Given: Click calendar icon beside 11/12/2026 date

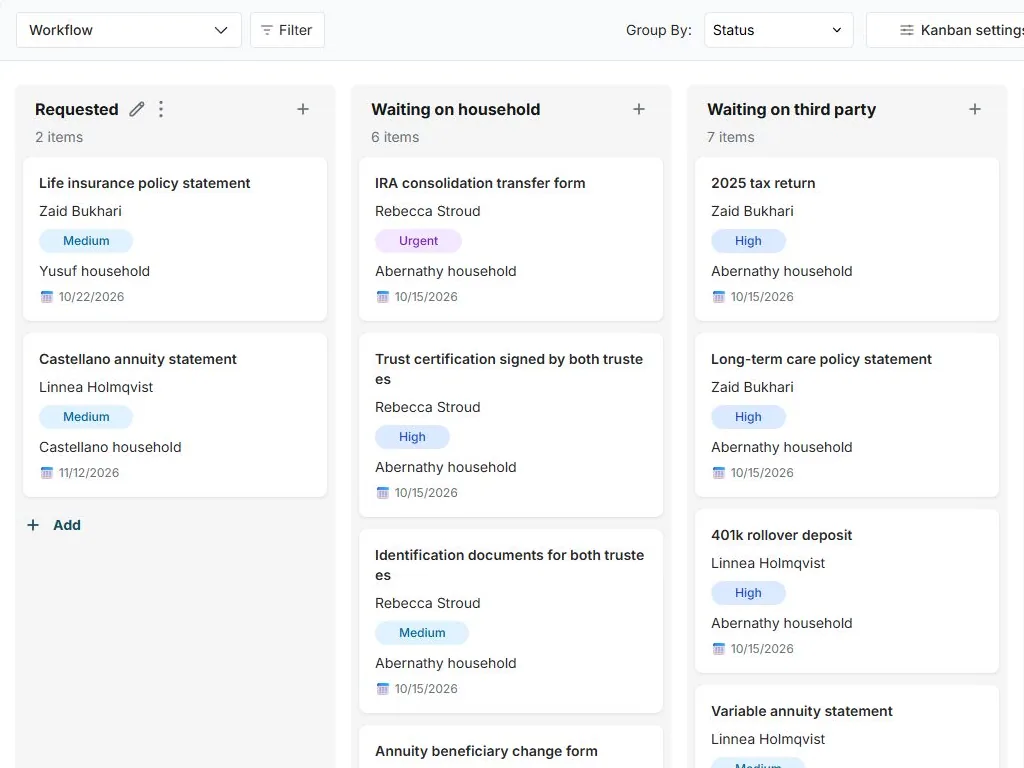Looking at the screenshot, I should [46, 473].
